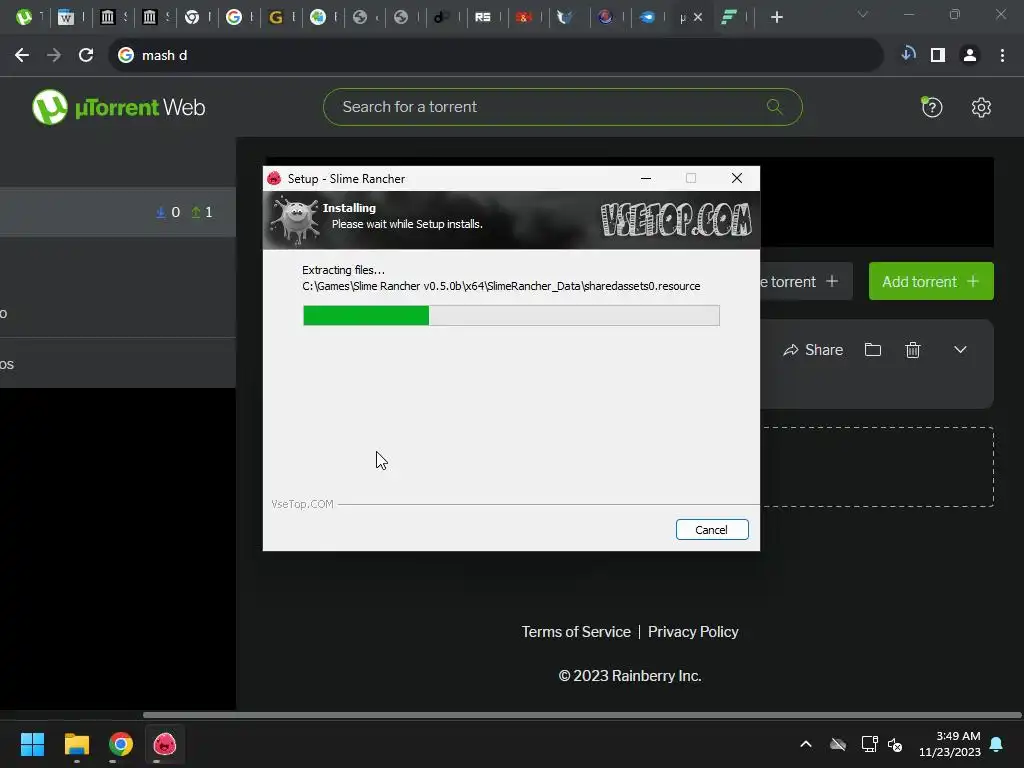Open a new browser tab
The image size is (1024, 768).
pos(776,18)
